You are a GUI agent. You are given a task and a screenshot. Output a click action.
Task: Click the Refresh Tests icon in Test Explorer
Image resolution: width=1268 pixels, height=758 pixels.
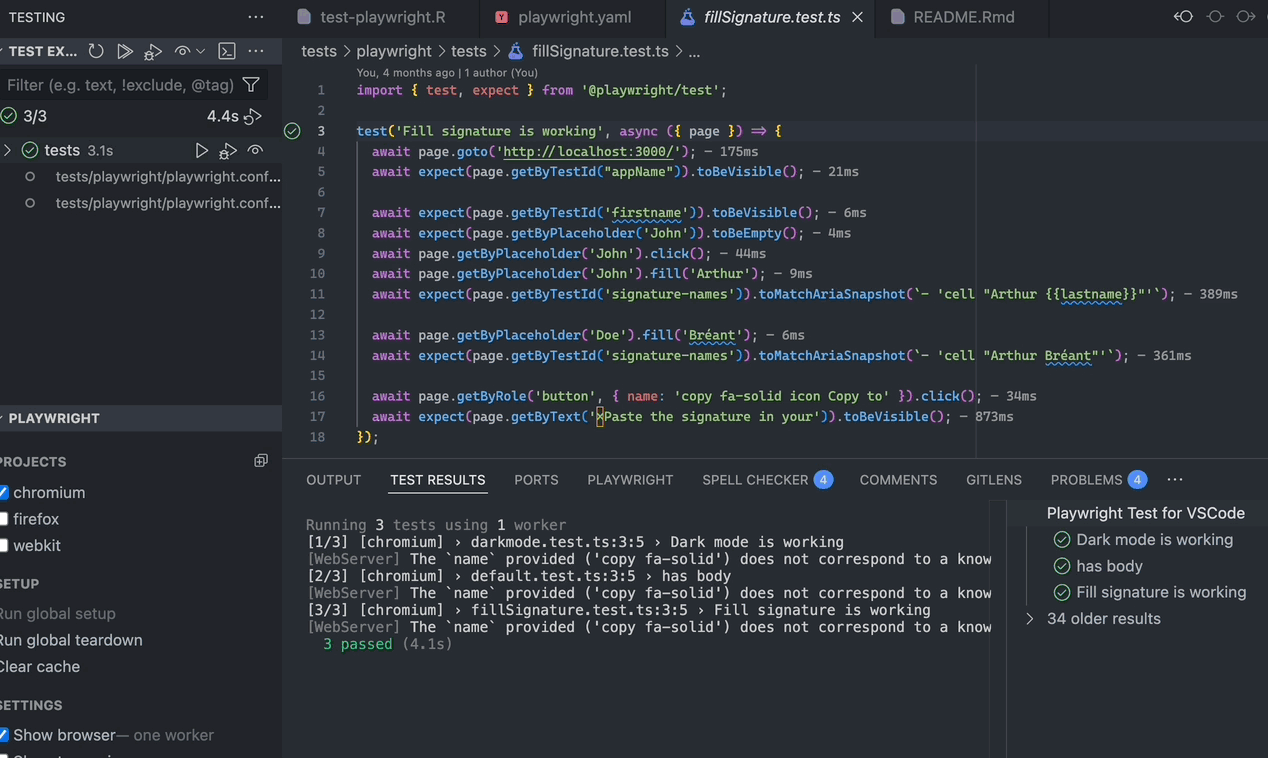[x=96, y=51]
